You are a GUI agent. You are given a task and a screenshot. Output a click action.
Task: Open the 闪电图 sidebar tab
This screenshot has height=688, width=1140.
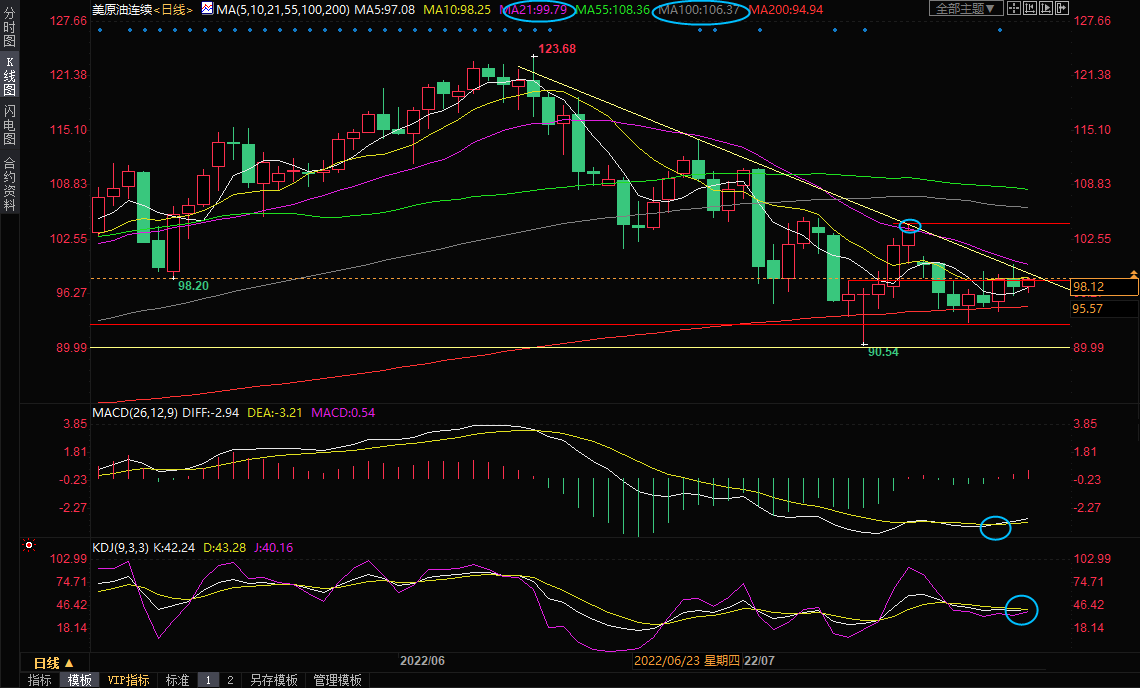[9, 124]
